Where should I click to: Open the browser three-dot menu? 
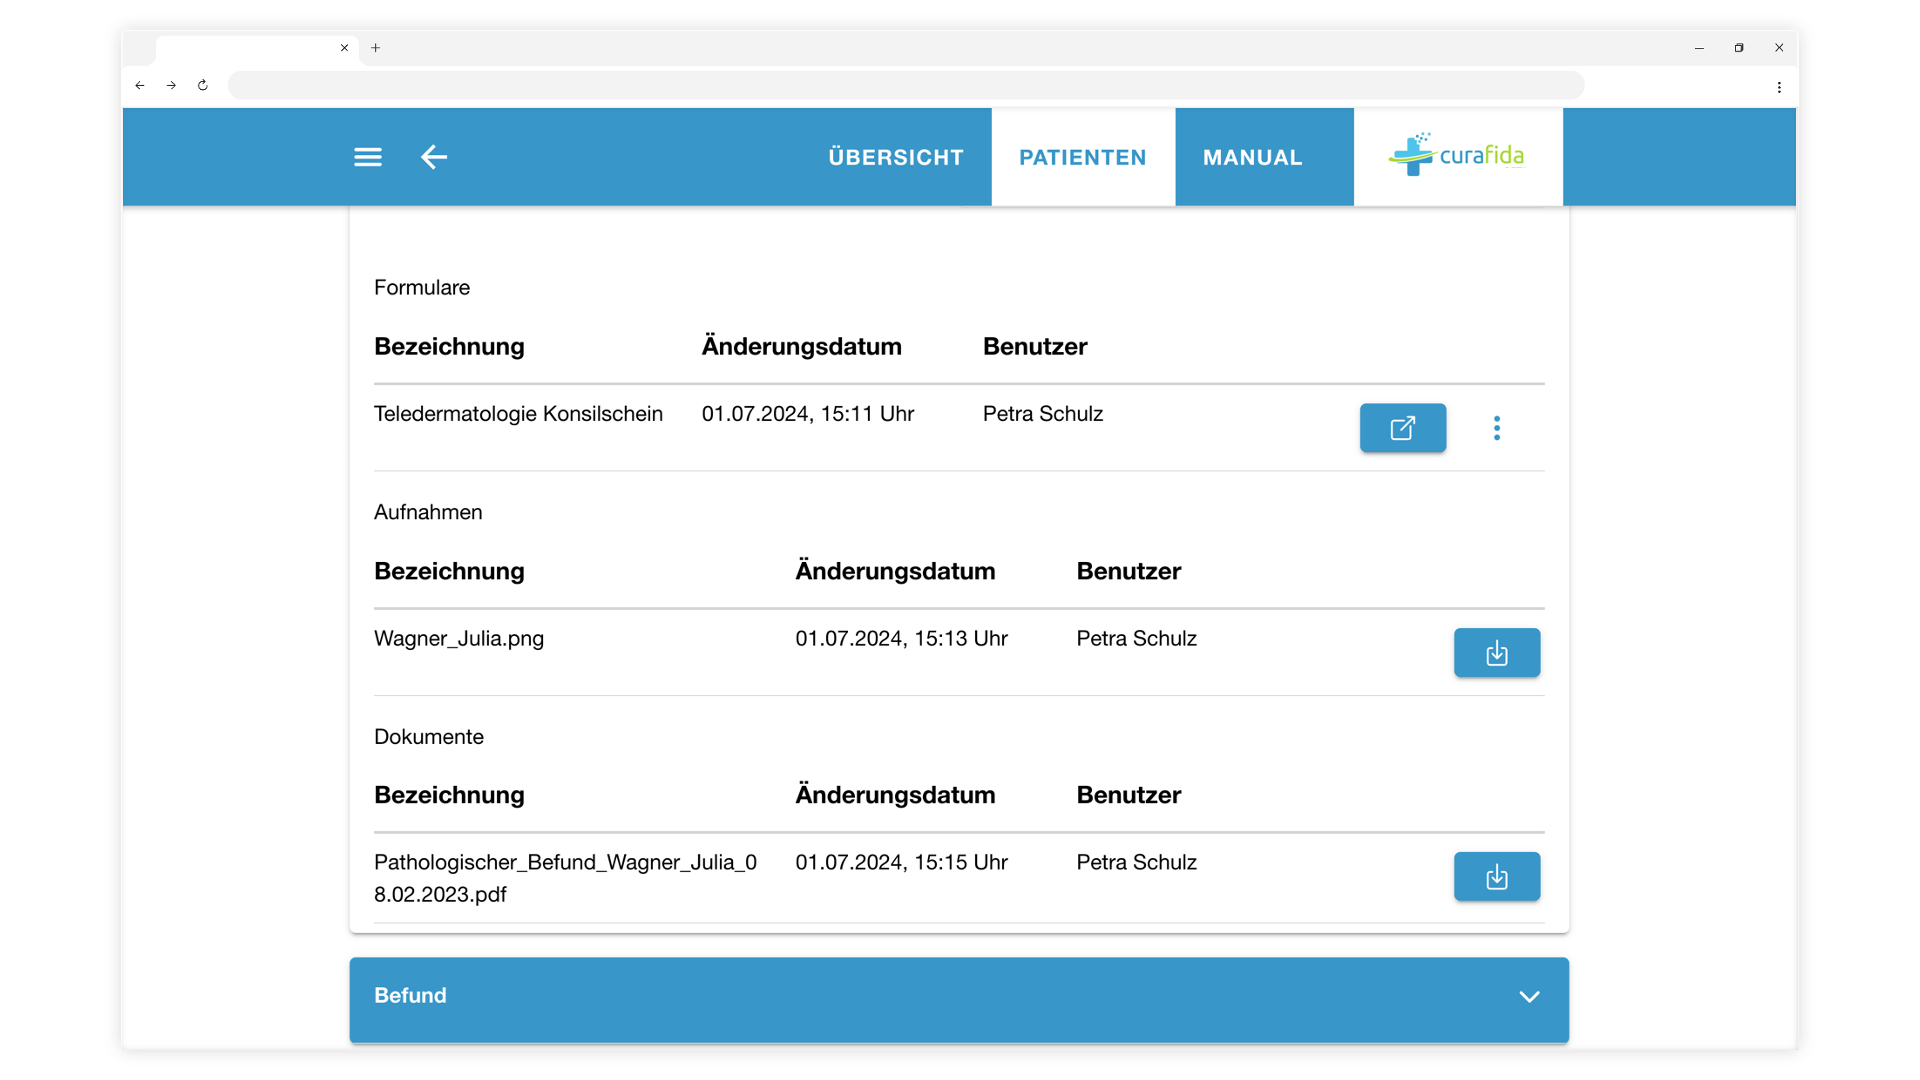[x=1779, y=87]
